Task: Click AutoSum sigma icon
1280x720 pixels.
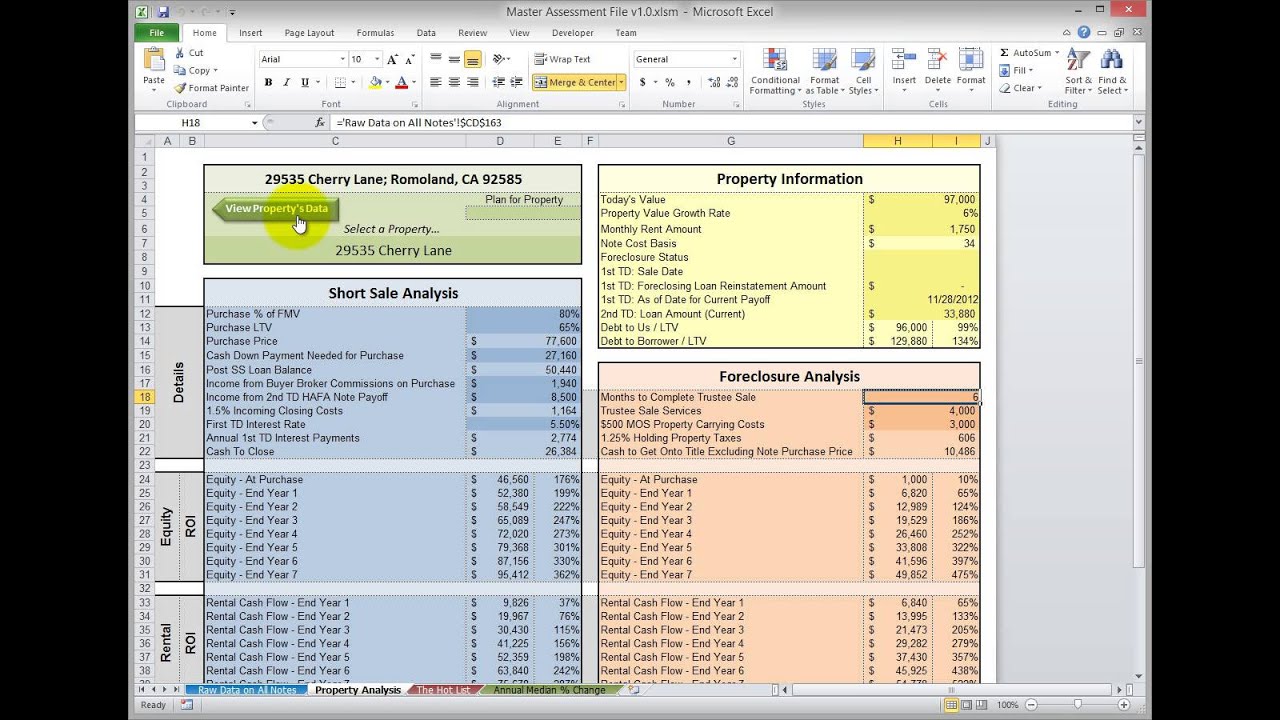Action: tap(1004, 53)
